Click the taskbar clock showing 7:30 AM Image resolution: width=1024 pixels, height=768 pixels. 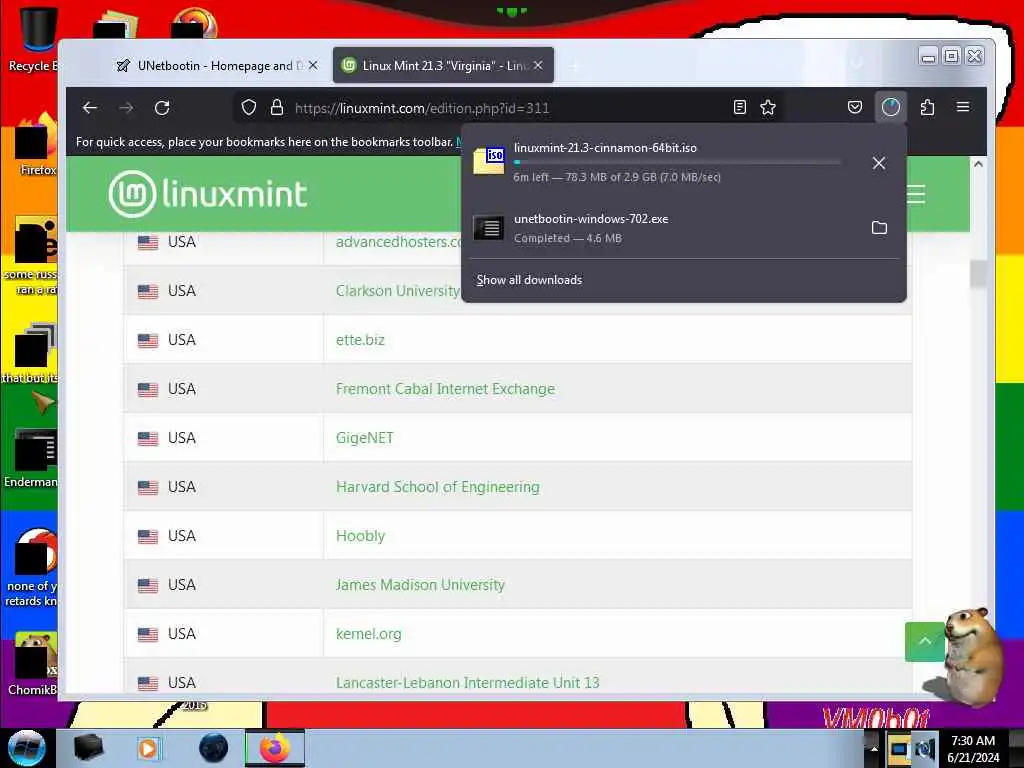click(x=973, y=748)
